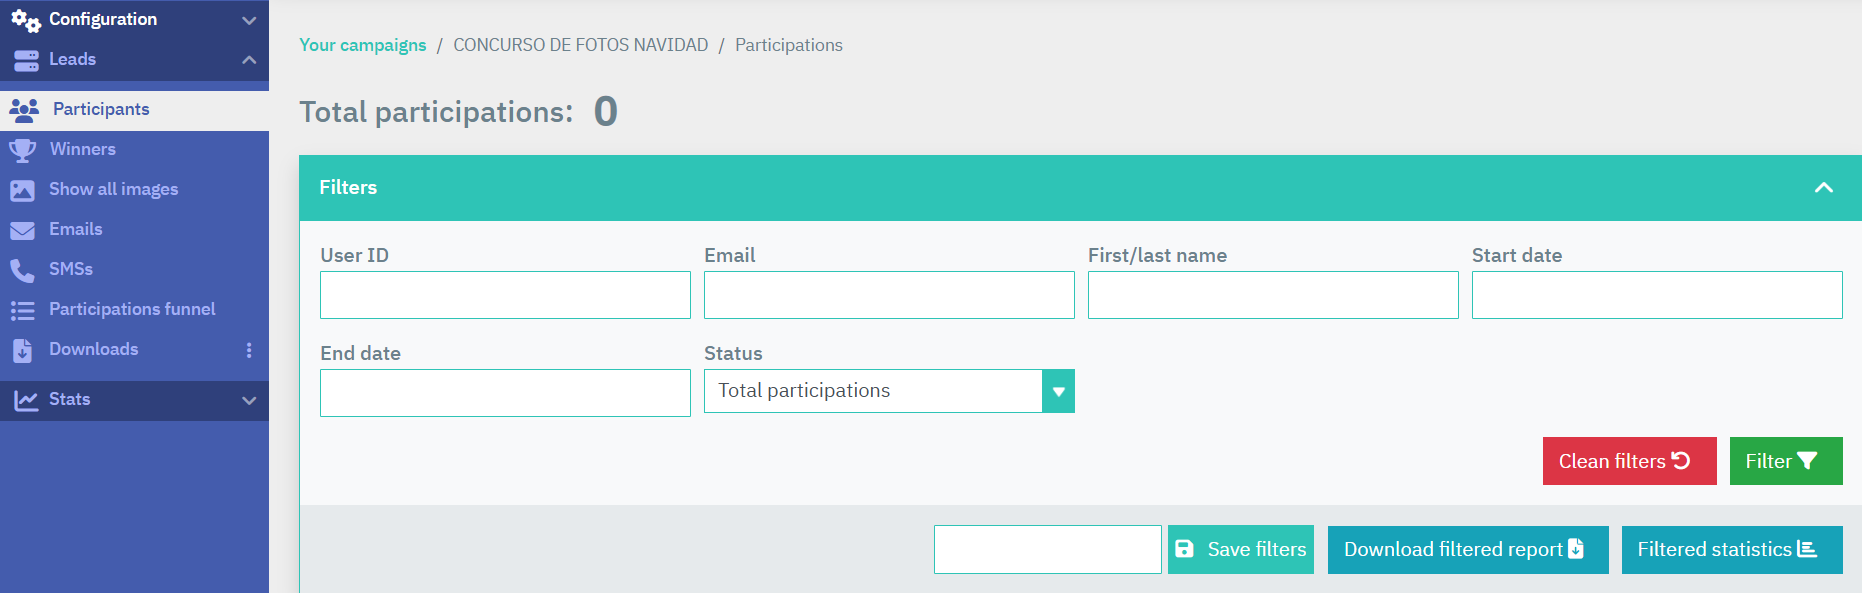Collapse the Leads sidebar section
Image resolution: width=1862 pixels, height=593 pixels.
click(249, 60)
